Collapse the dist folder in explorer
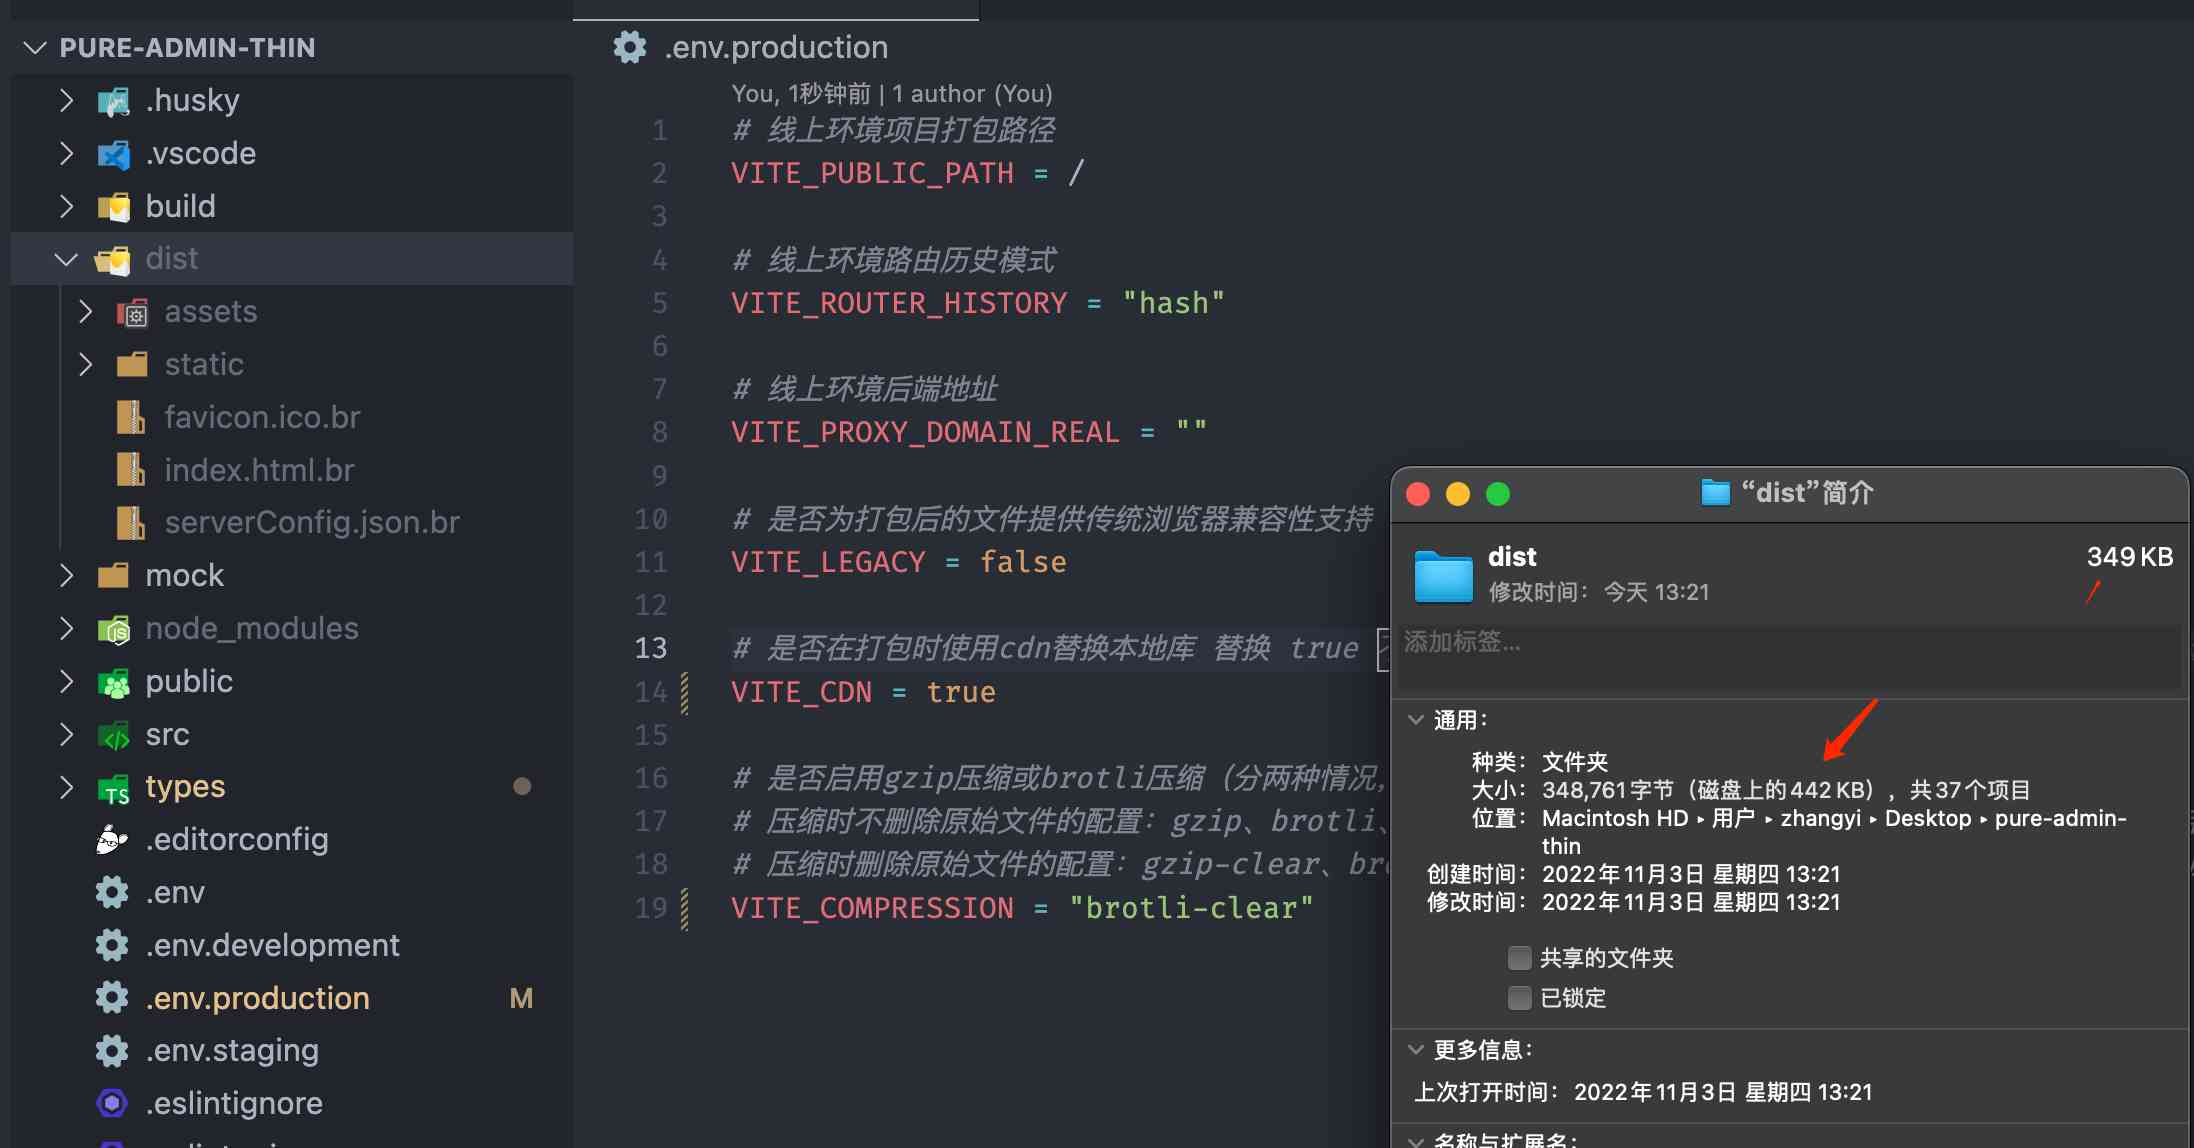Image resolution: width=2194 pixels, height=1148 pixels. pos(66,260)
